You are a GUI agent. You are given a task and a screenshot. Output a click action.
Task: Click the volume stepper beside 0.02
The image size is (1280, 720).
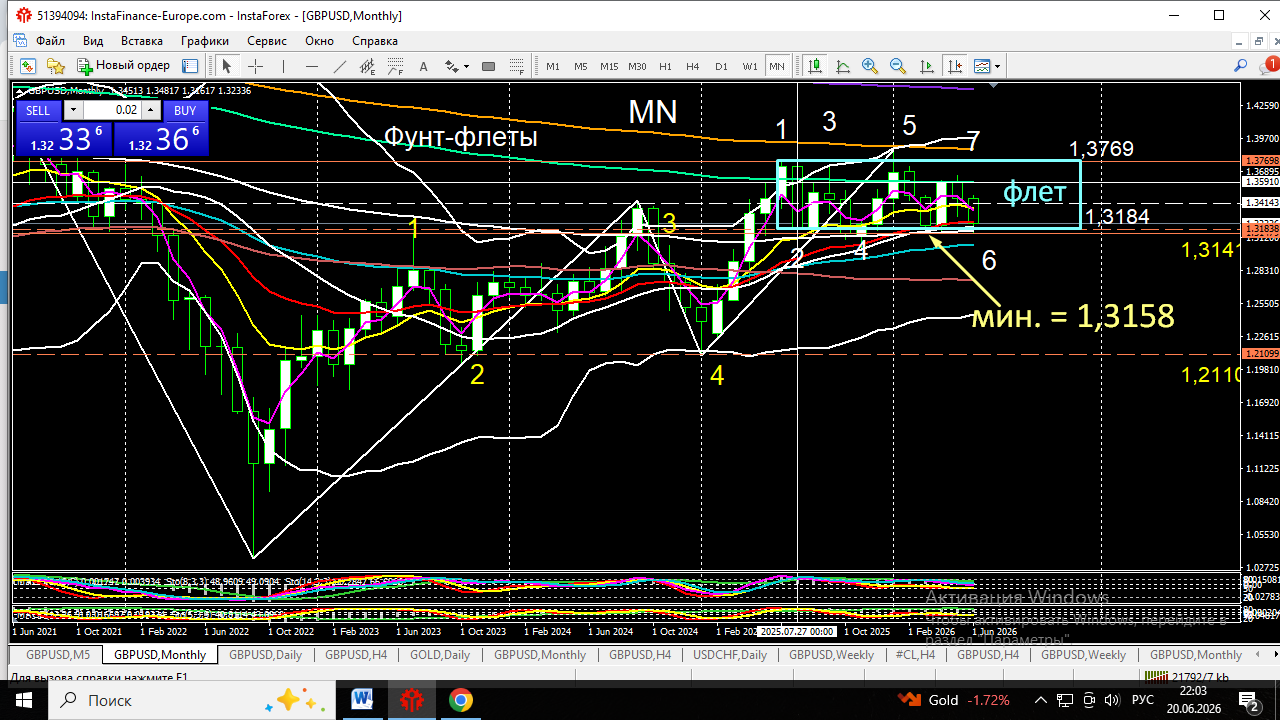(x=151, y=110)
